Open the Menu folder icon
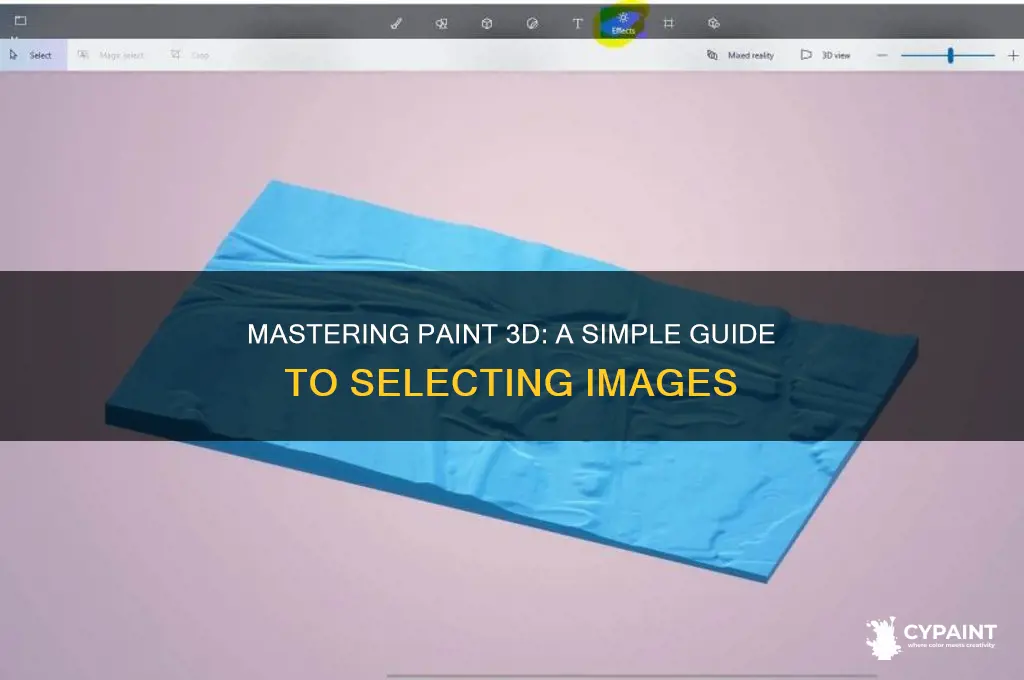This screenshot has height=680, width=1024. click(x=20, y=21)
